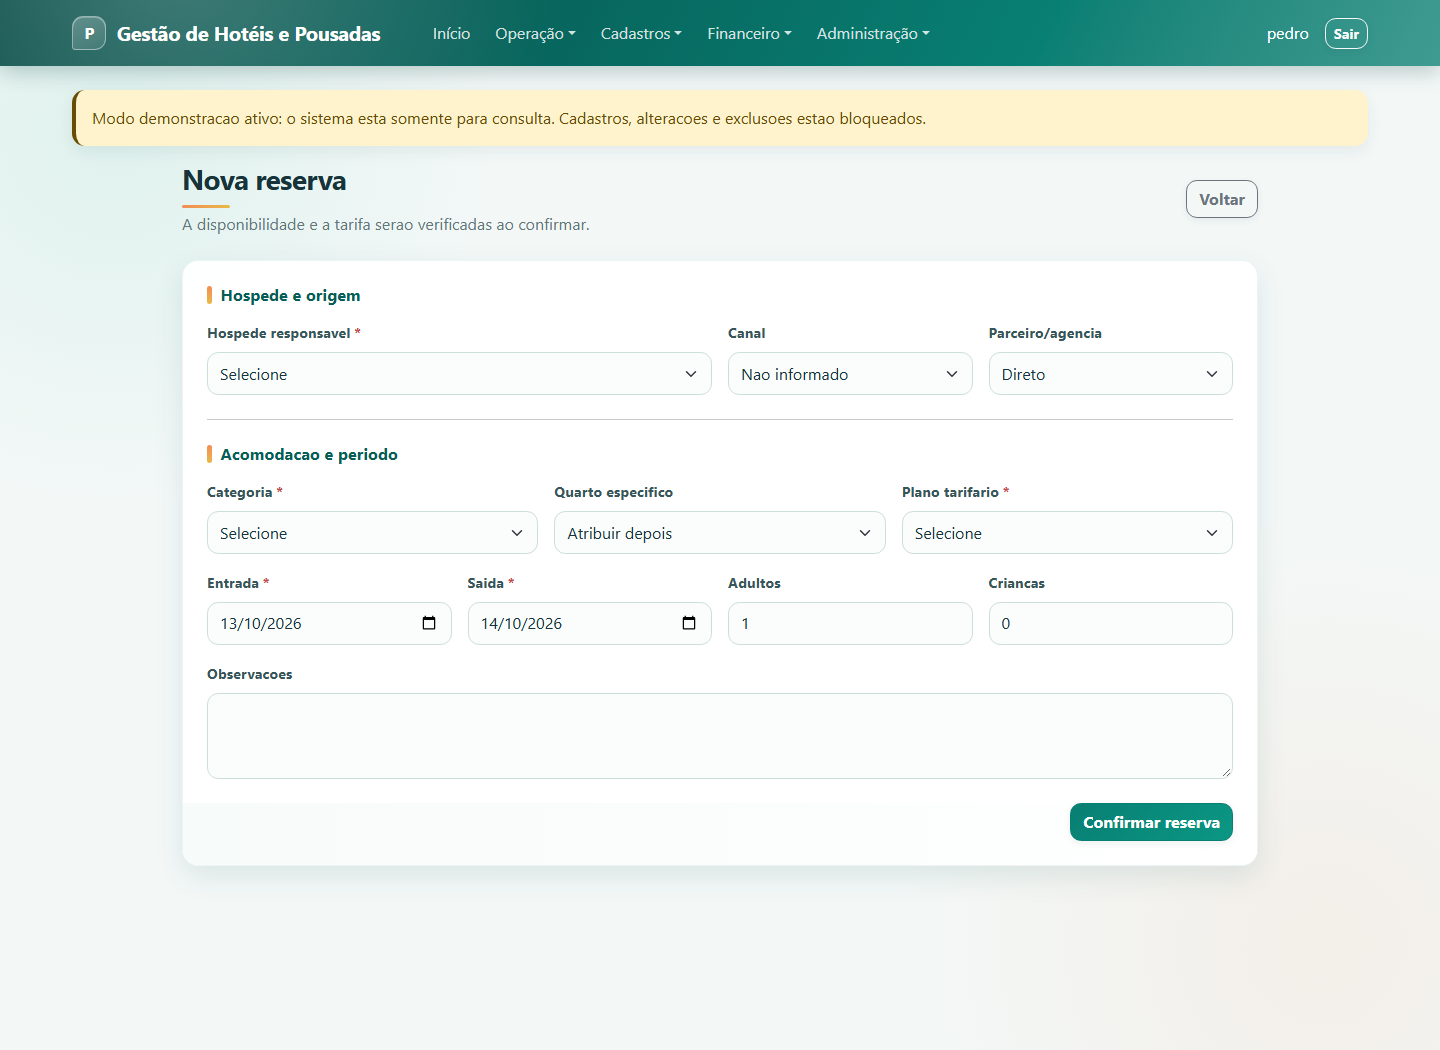Choose a Plano tarifario option
1440x1050 pixels.
[x=1067, y=533]
